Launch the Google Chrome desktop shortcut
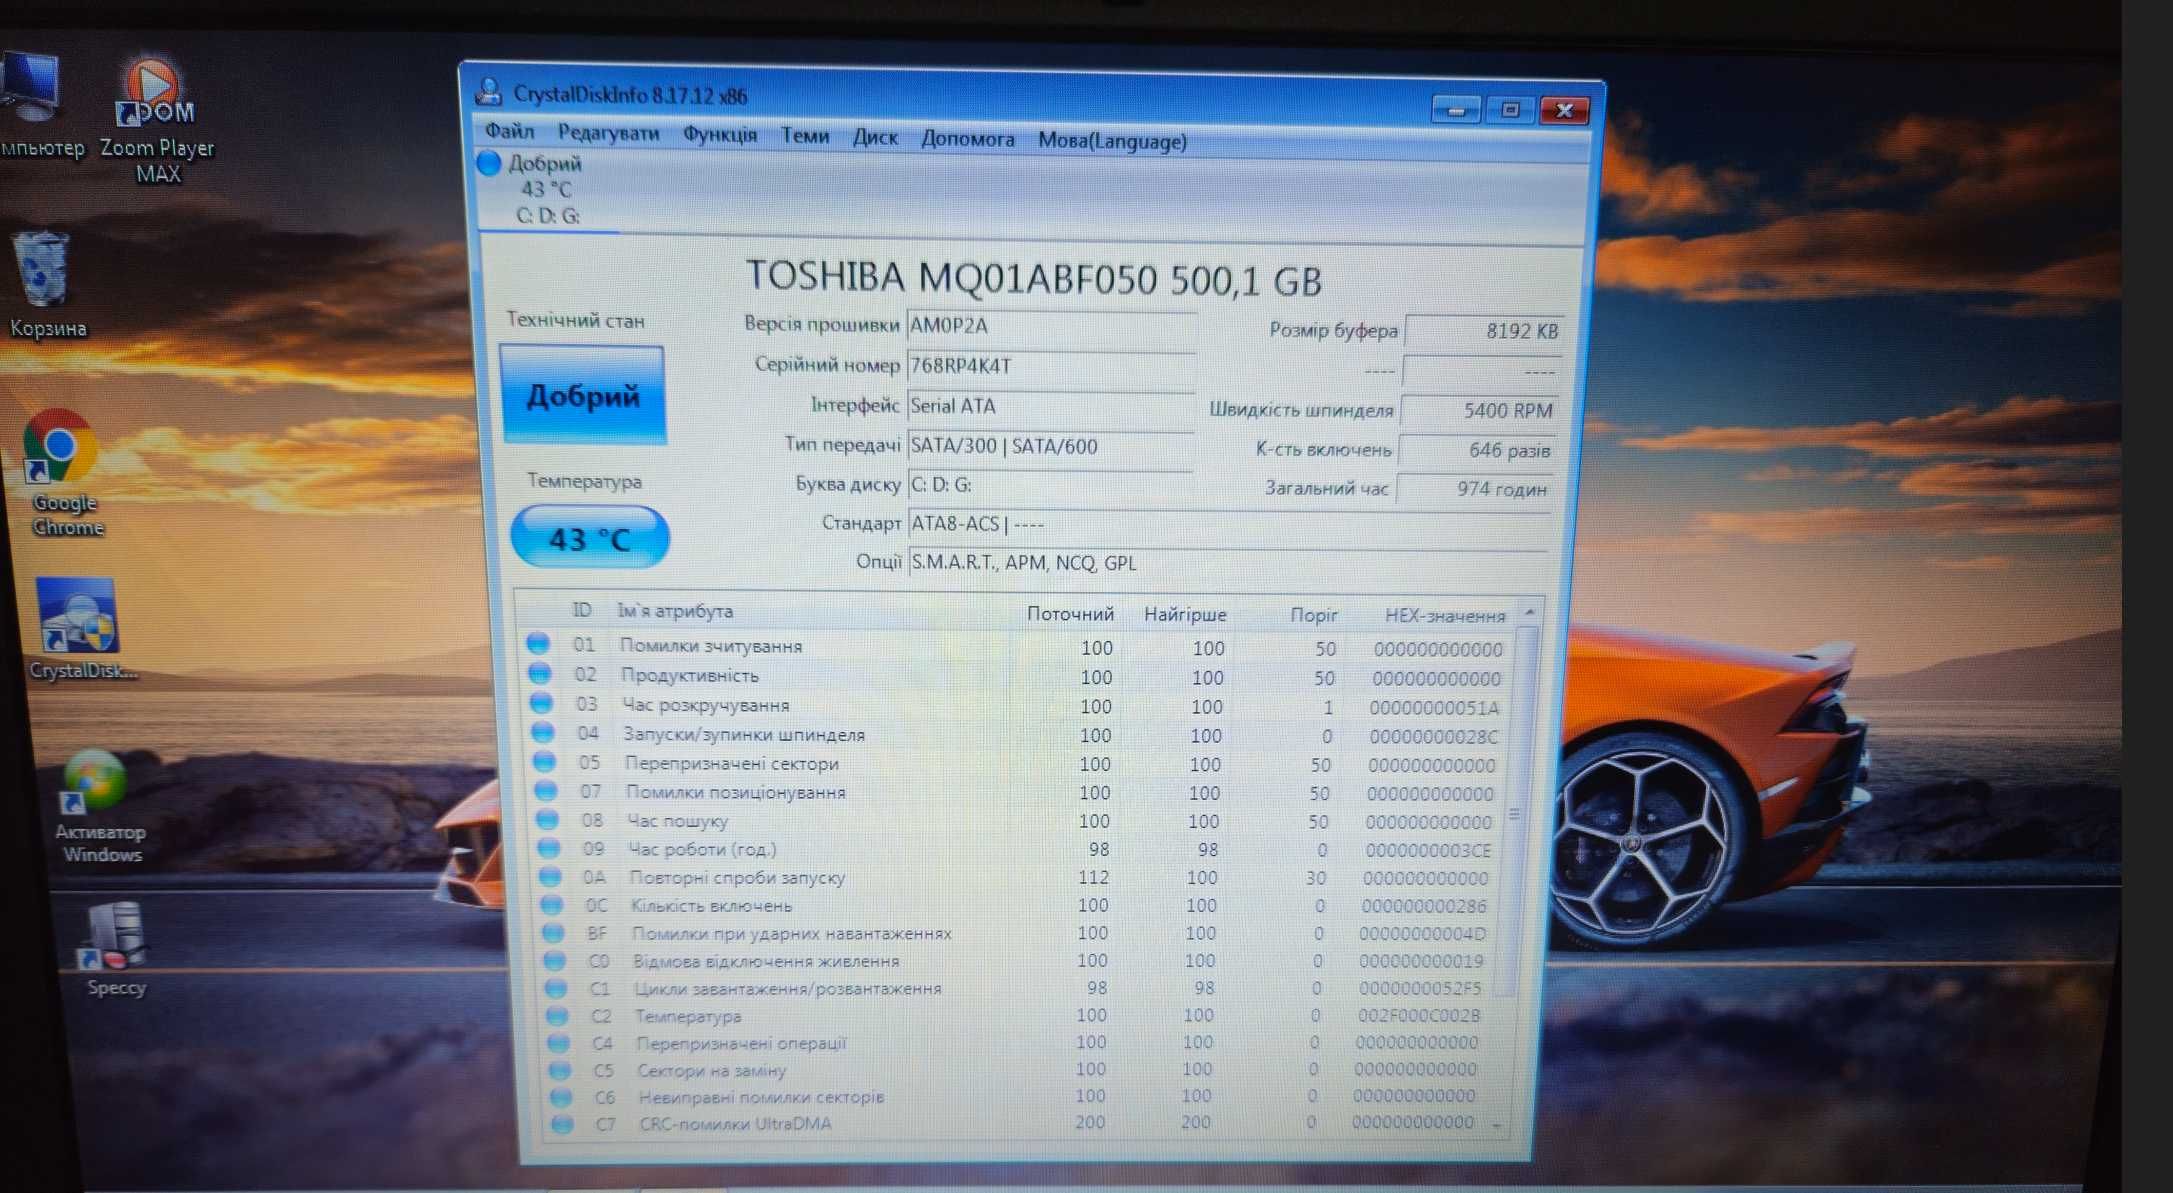 (62, 472)
